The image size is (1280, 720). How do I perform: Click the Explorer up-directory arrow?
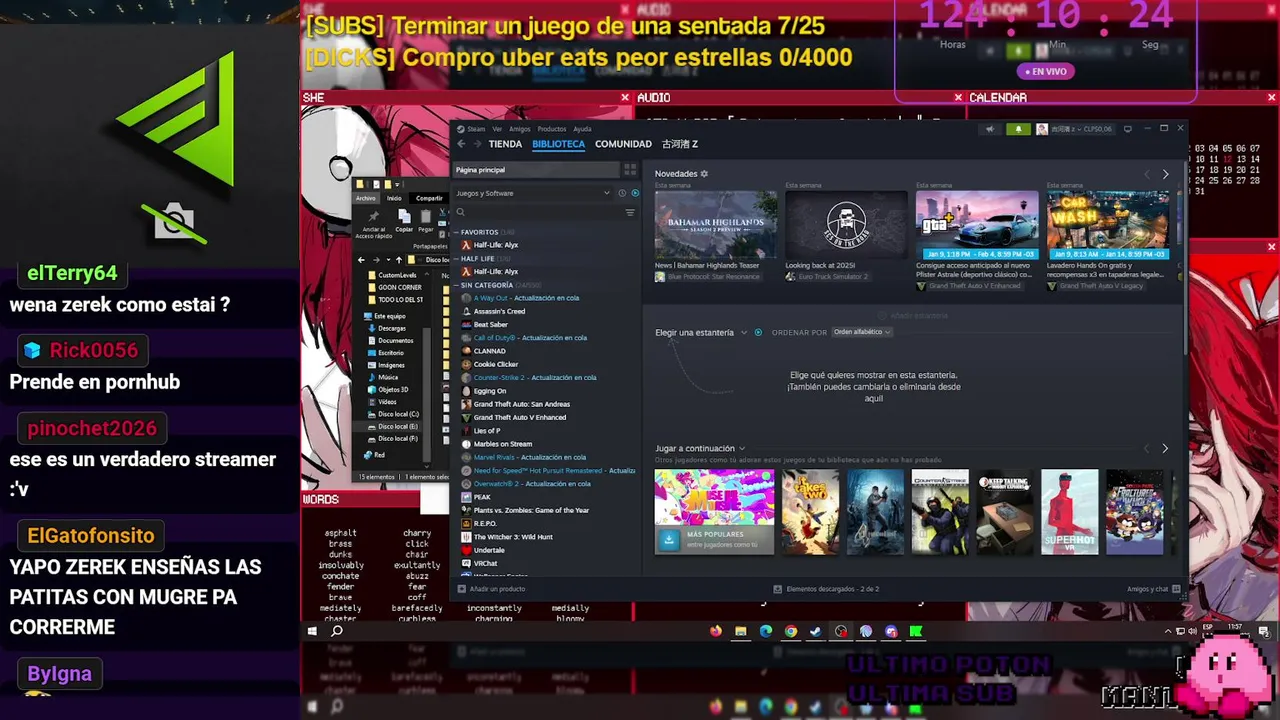pos(399,260)
